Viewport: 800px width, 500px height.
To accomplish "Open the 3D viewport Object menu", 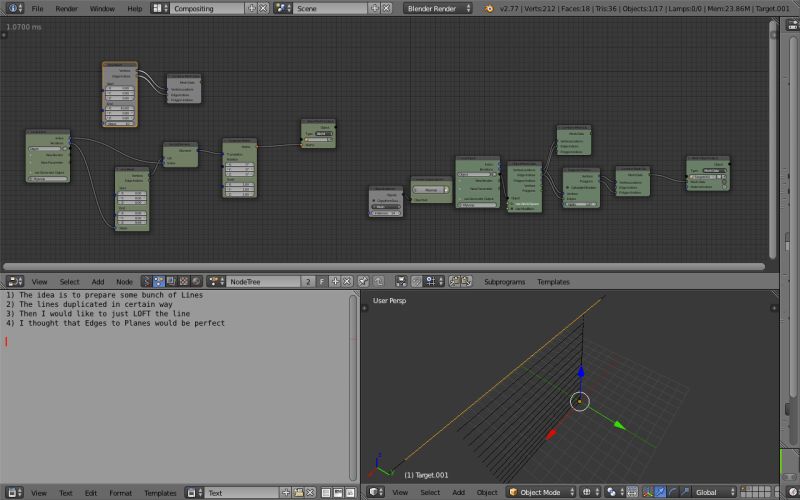I will click(x=487, y=492).
